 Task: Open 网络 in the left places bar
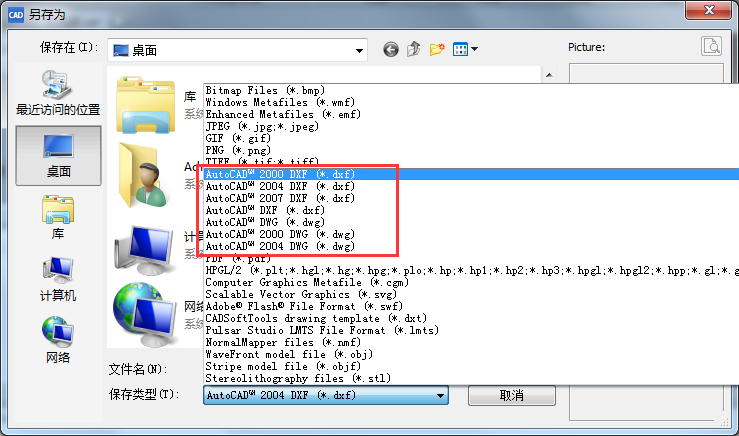click(58, 340)
